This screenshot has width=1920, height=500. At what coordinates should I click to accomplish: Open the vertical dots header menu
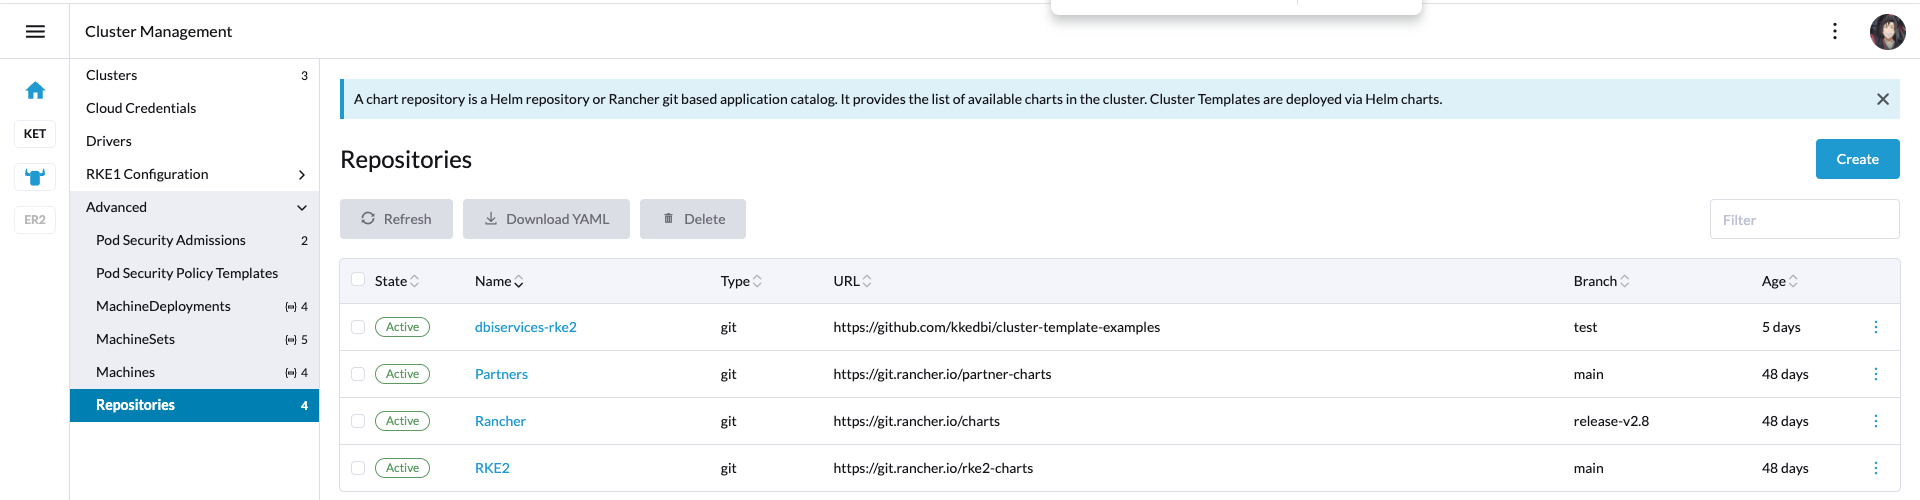(x=1834, y=31)
